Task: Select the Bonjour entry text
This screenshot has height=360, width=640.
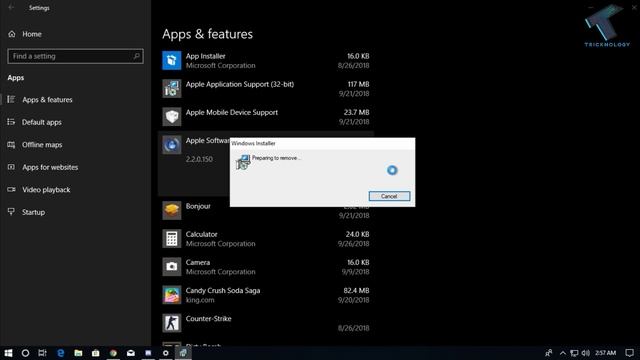Action: (x=198, y=206)
